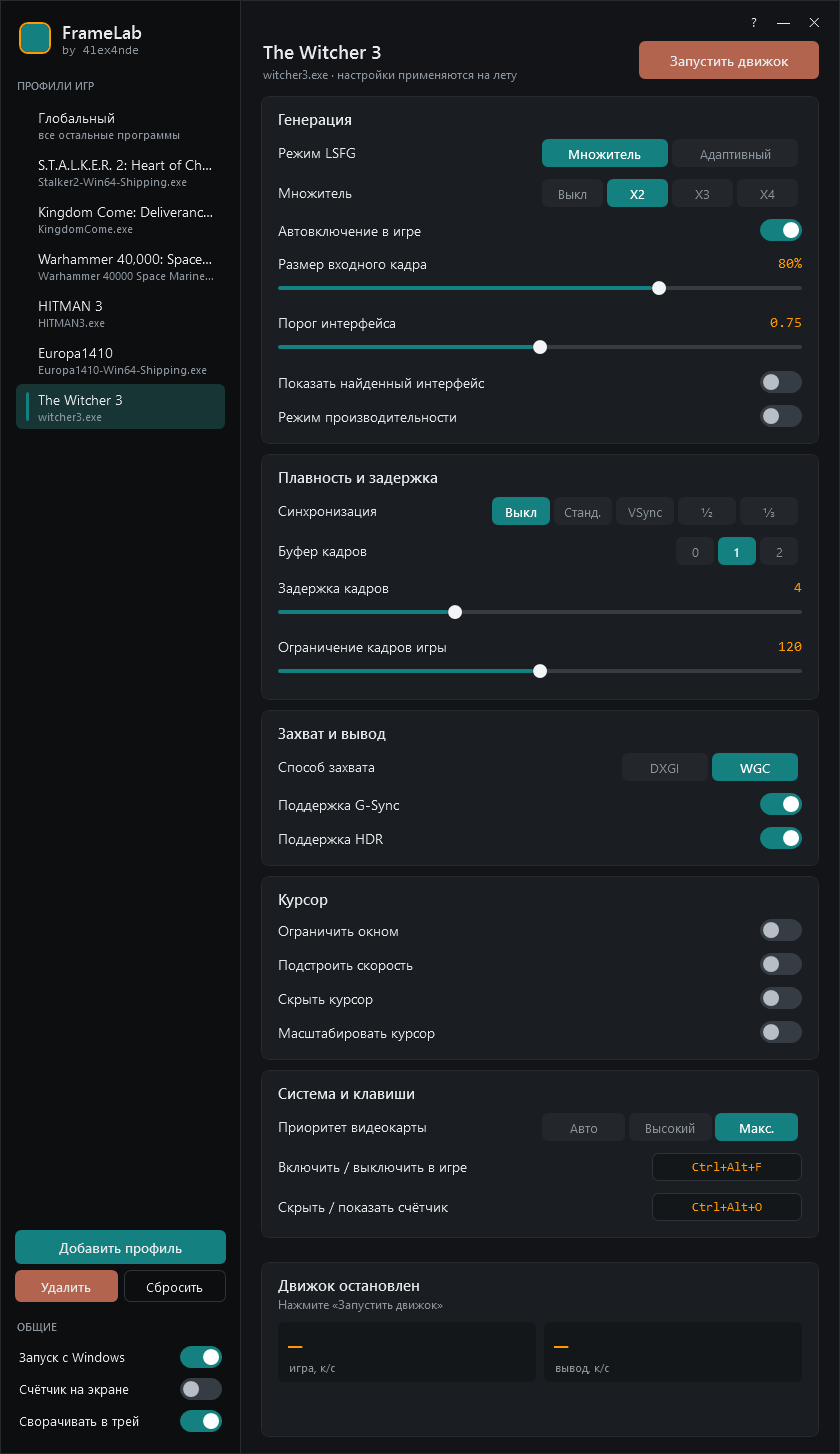Toggle Поддержка HDR switch
This screenshot has width=840, height=1454.
(x=781, y=838)
